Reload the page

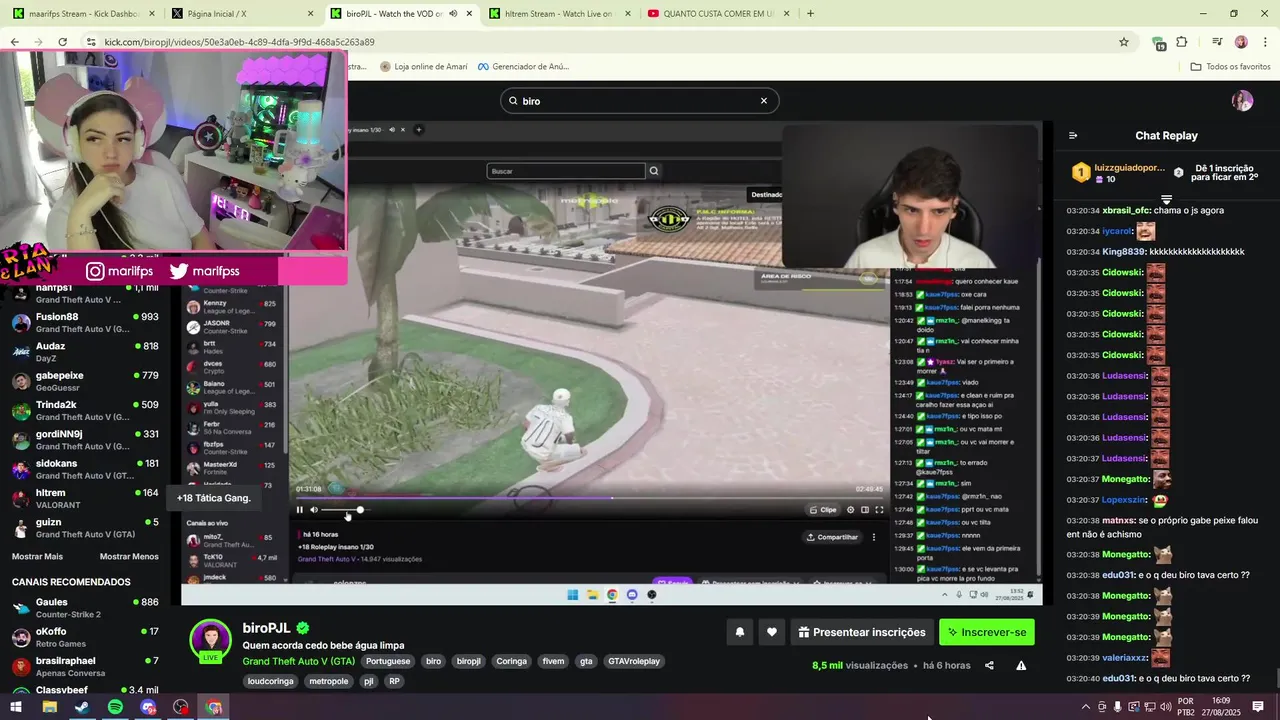[x=62, y=42]
